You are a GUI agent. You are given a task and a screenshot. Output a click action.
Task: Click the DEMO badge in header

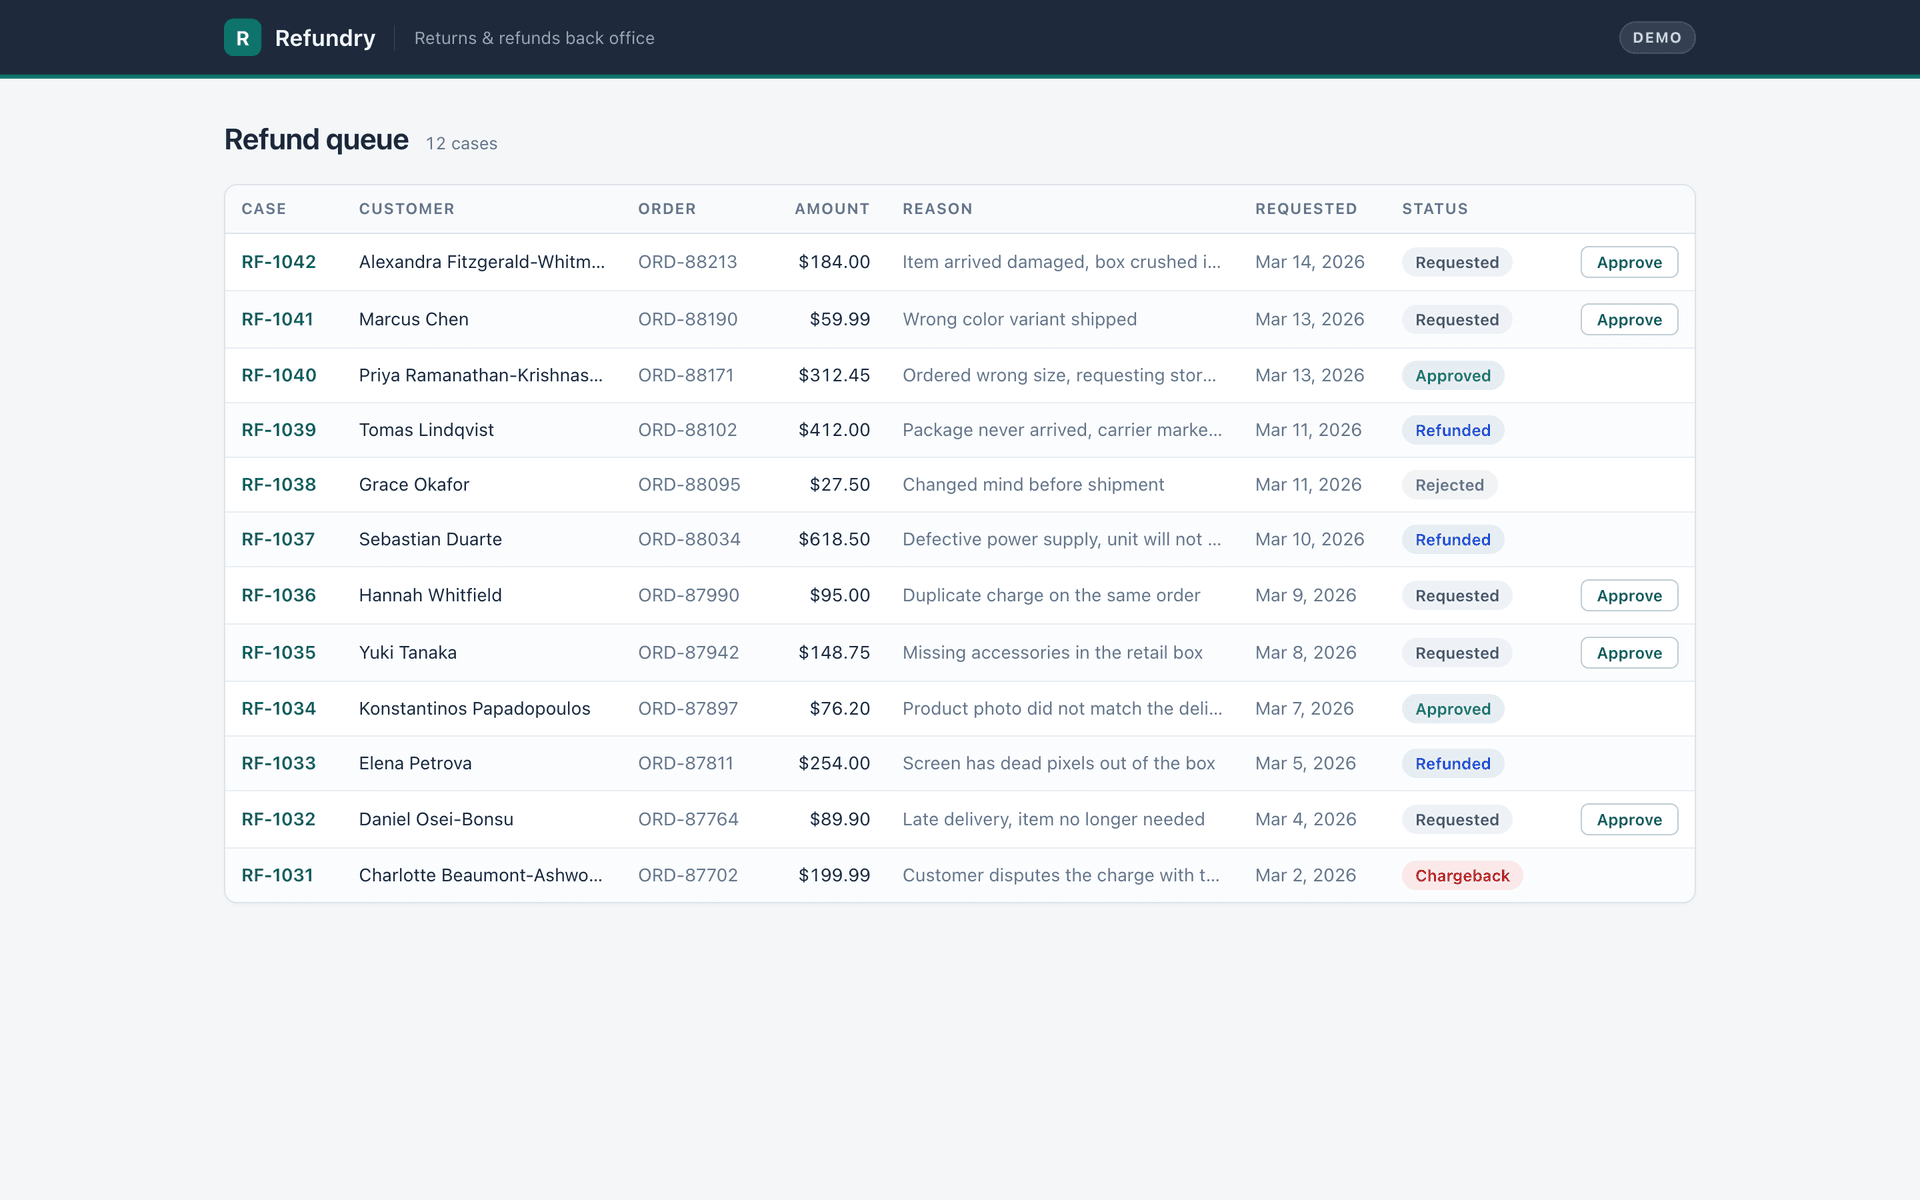click(x=1657, y=37)
